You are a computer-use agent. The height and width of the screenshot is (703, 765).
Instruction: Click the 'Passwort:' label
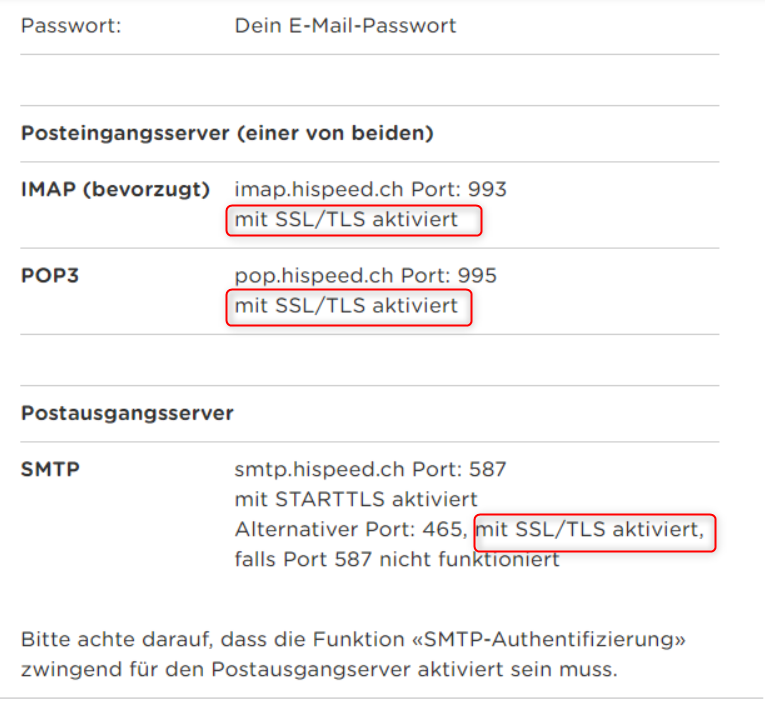click(71, 26)
